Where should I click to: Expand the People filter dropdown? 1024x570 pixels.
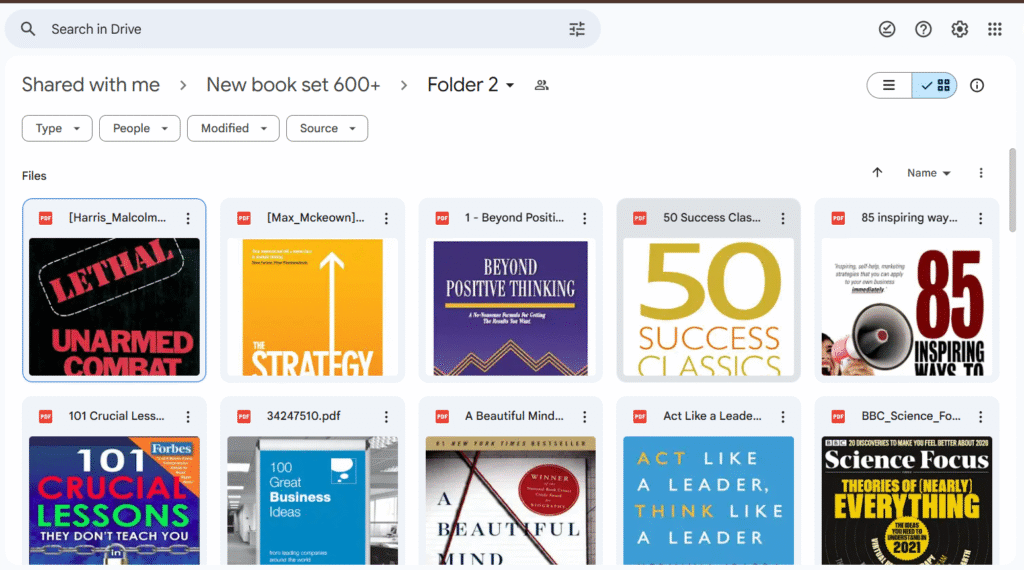[x=139, y=128]
